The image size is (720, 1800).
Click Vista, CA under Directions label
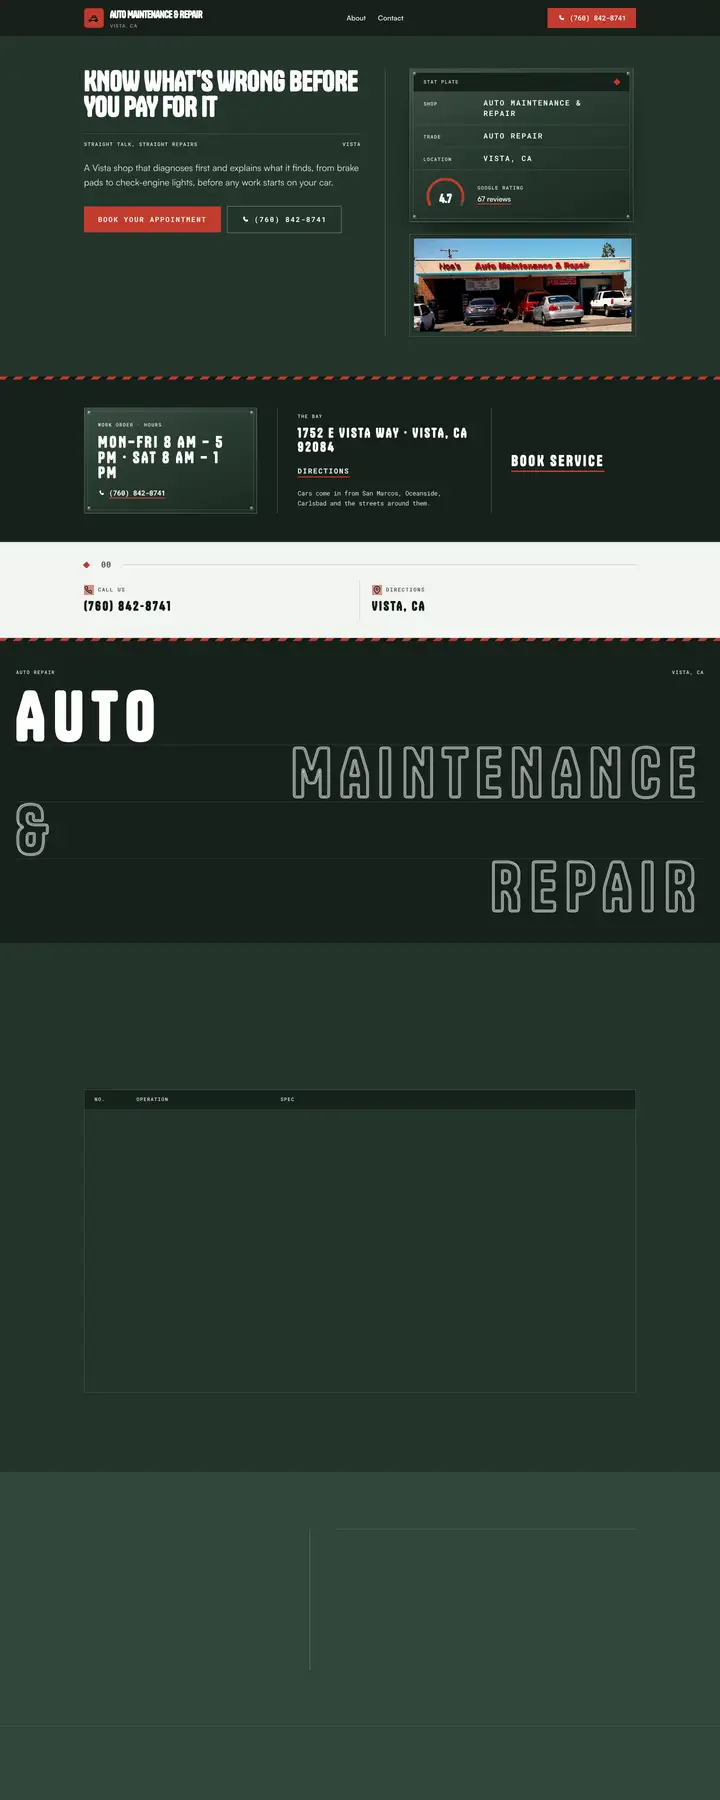398,606
